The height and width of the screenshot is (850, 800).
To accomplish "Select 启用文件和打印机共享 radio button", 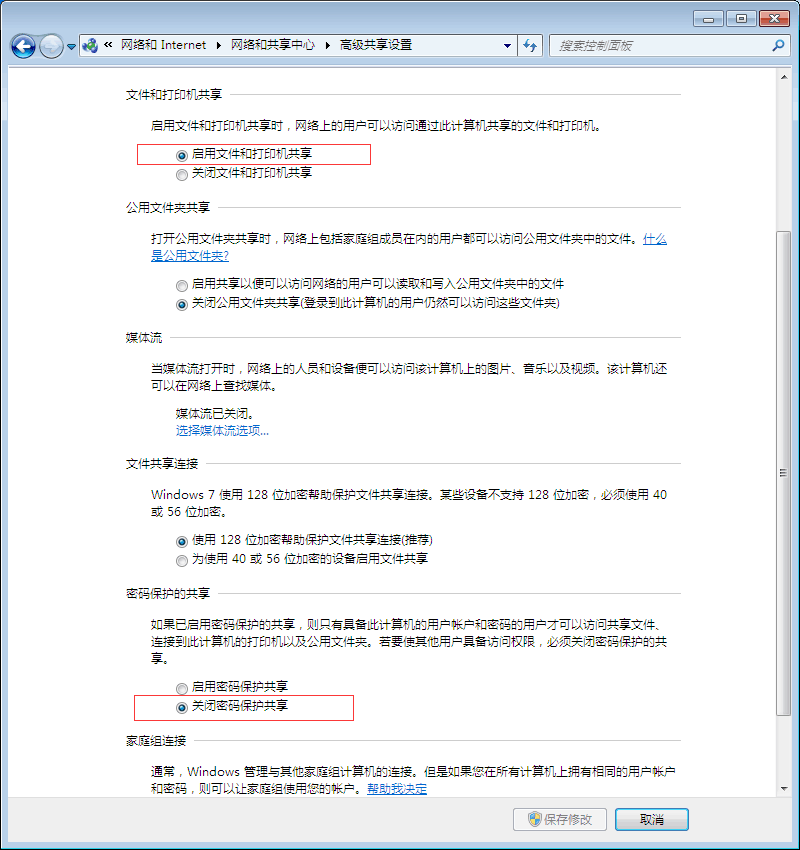I will (x=182, y=156).
